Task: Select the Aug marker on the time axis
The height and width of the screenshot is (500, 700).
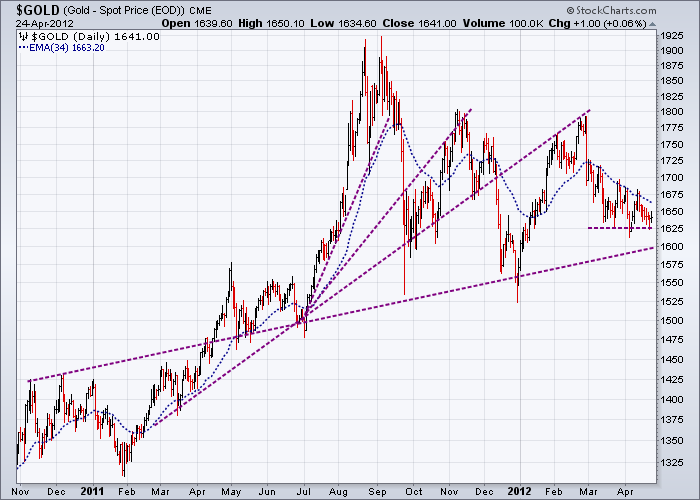Action: [343, 491]
